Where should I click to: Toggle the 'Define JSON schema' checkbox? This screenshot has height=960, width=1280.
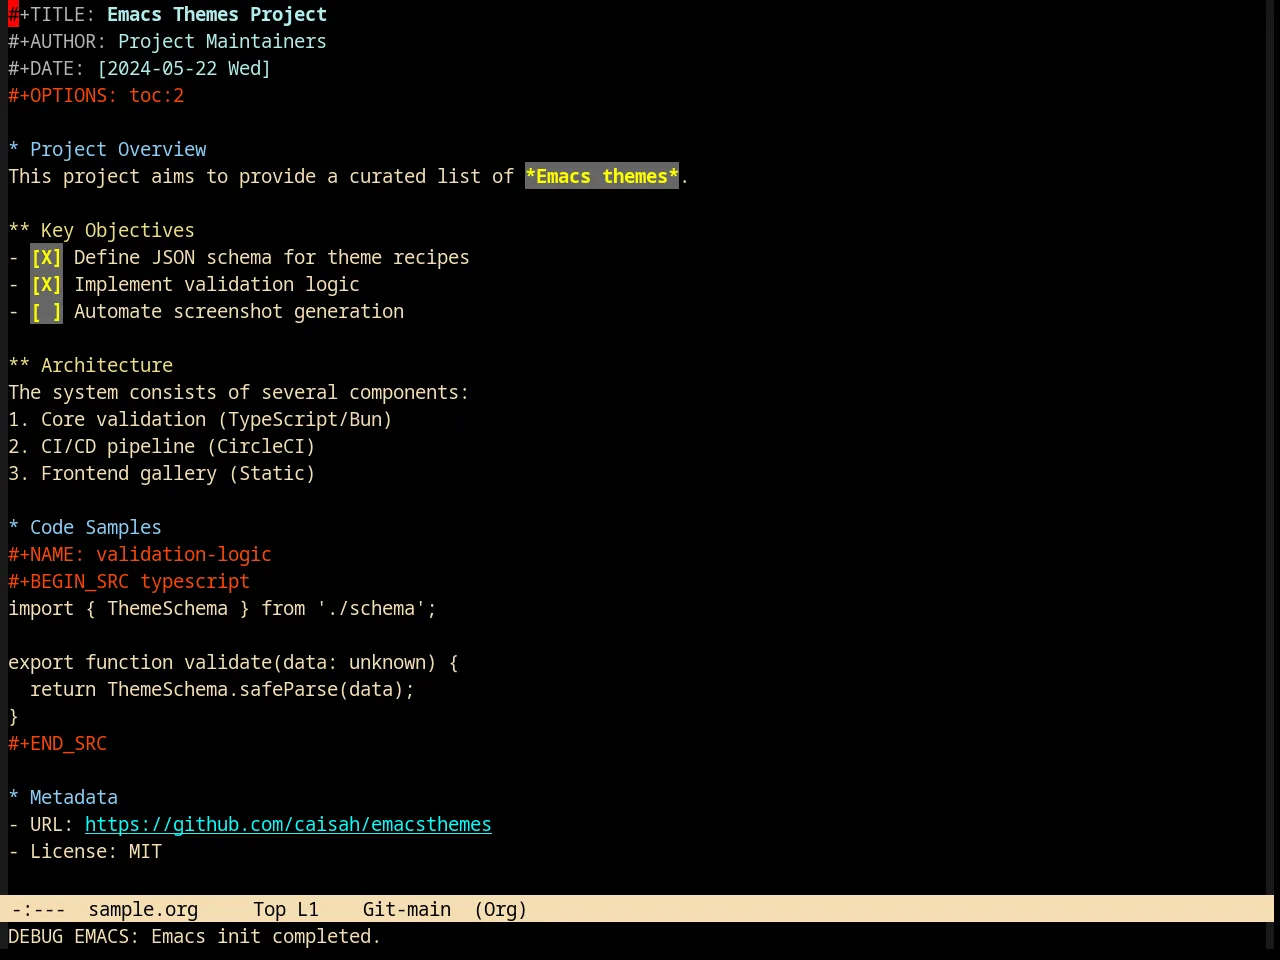pyautogui.click(x=46, y=258)
